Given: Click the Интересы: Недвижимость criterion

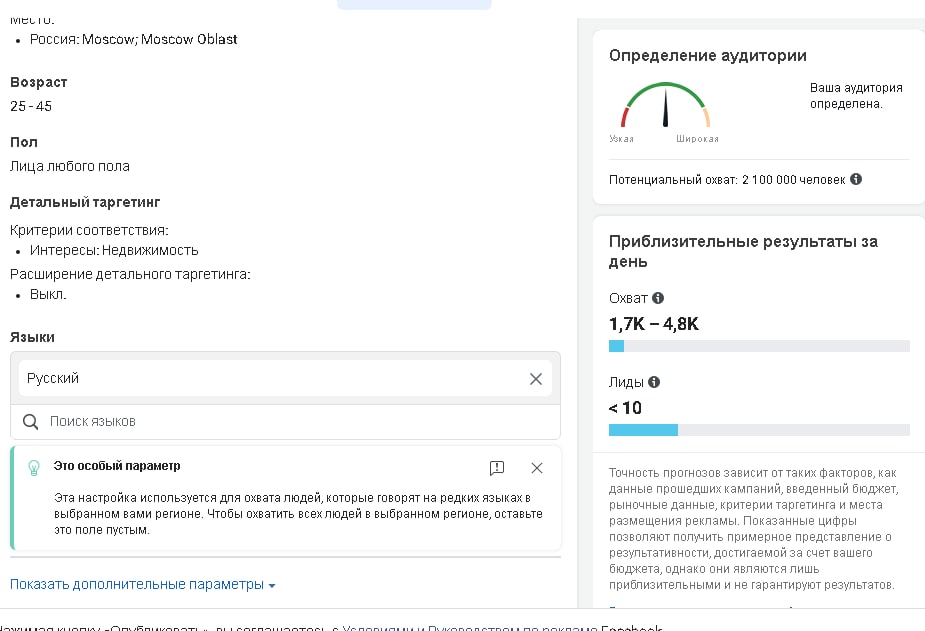Looking at the screenshot, I should [114, 250].
